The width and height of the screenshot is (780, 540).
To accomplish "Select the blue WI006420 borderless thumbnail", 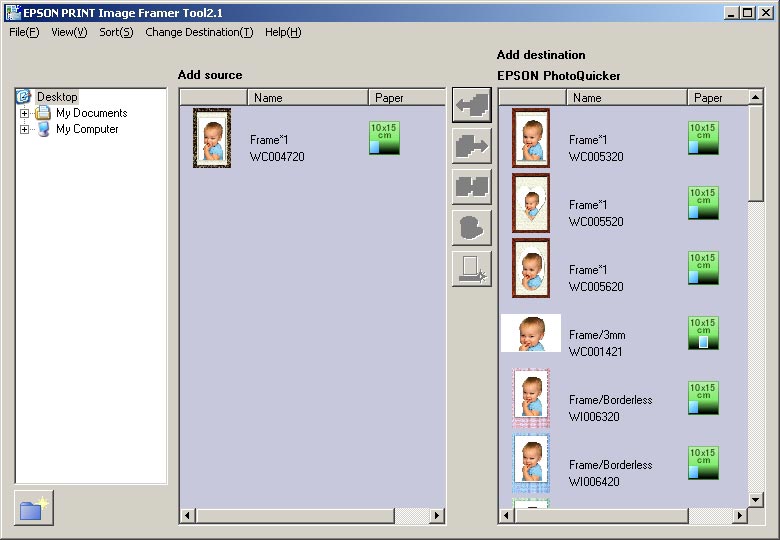I will click(x=531, y=463).
